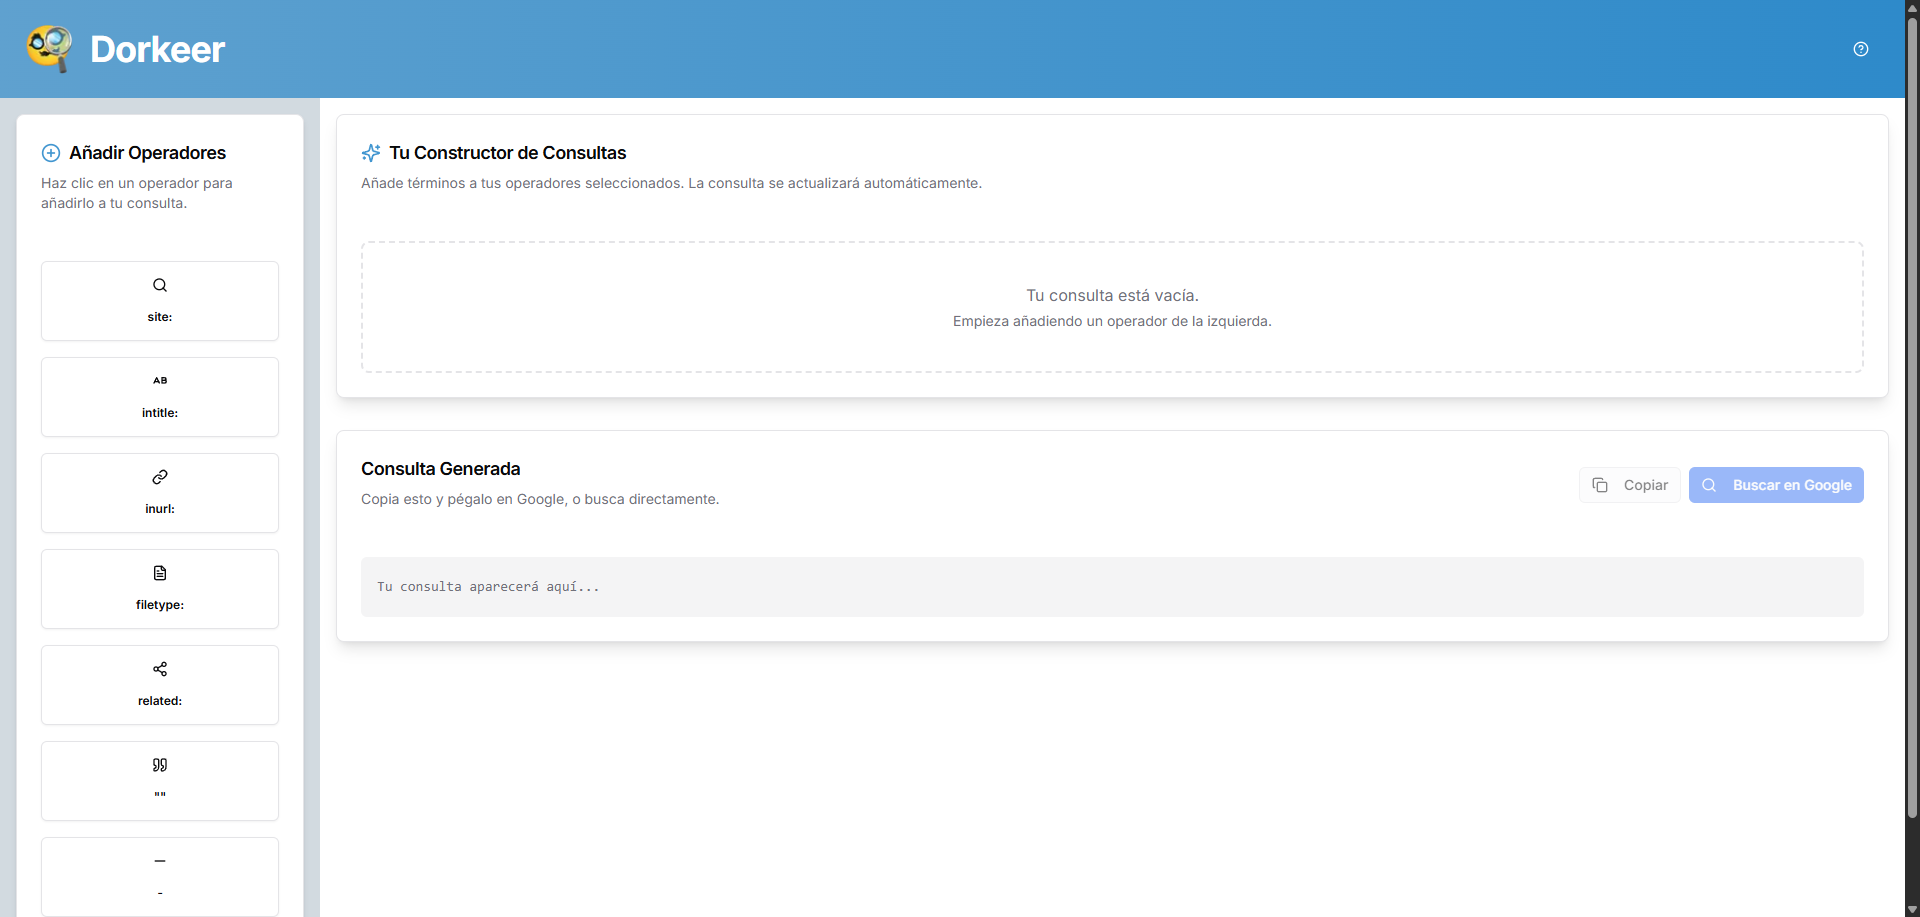Add the site: operator with magnifier icon

coord(160,300)
